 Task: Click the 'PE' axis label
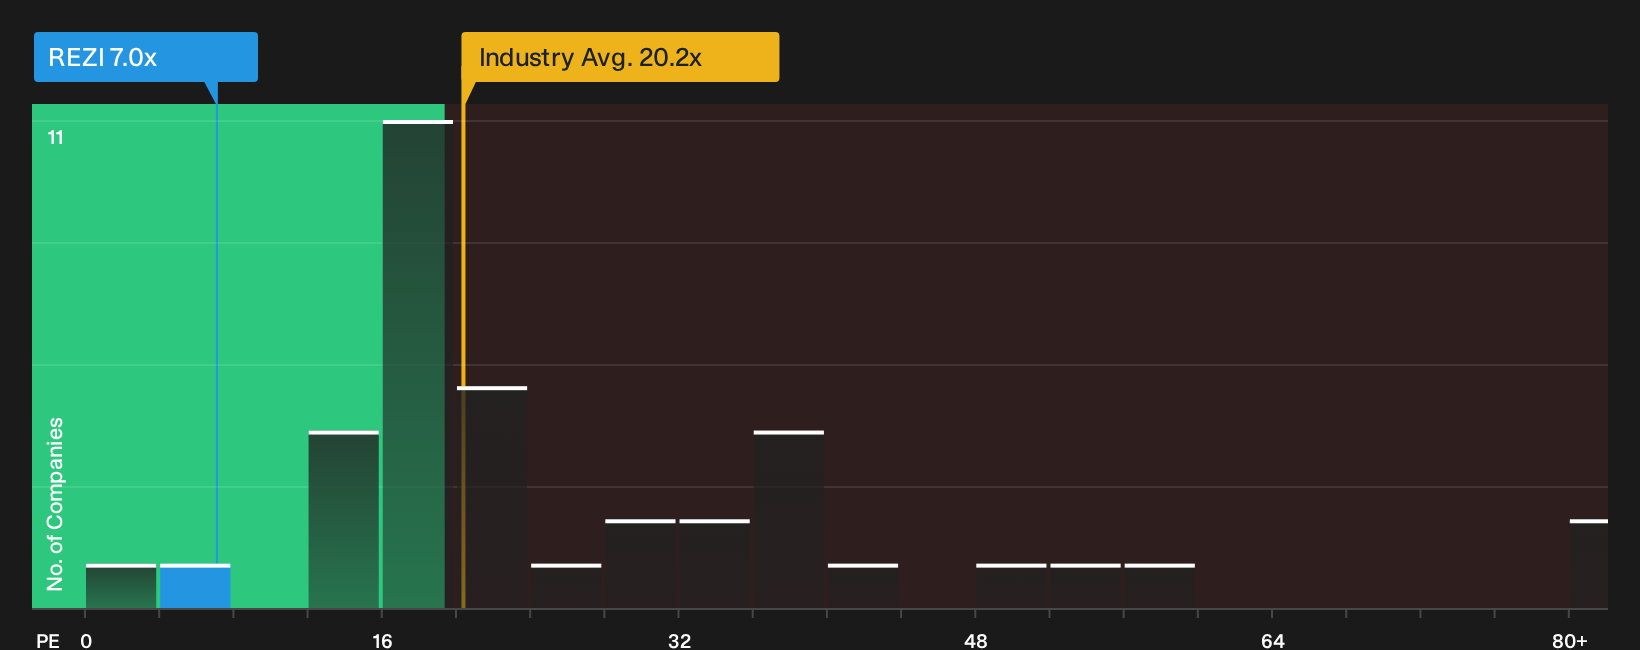(x=48, y=640)
